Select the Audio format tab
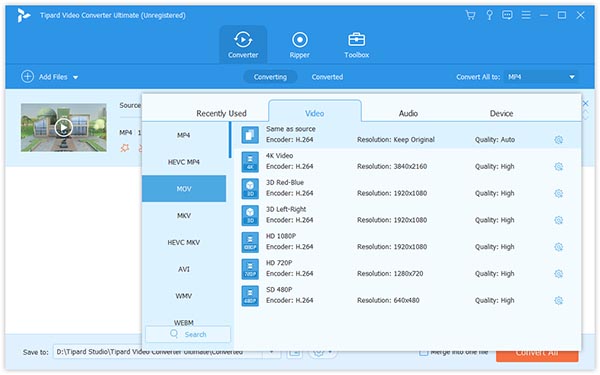 click(408, 113)
